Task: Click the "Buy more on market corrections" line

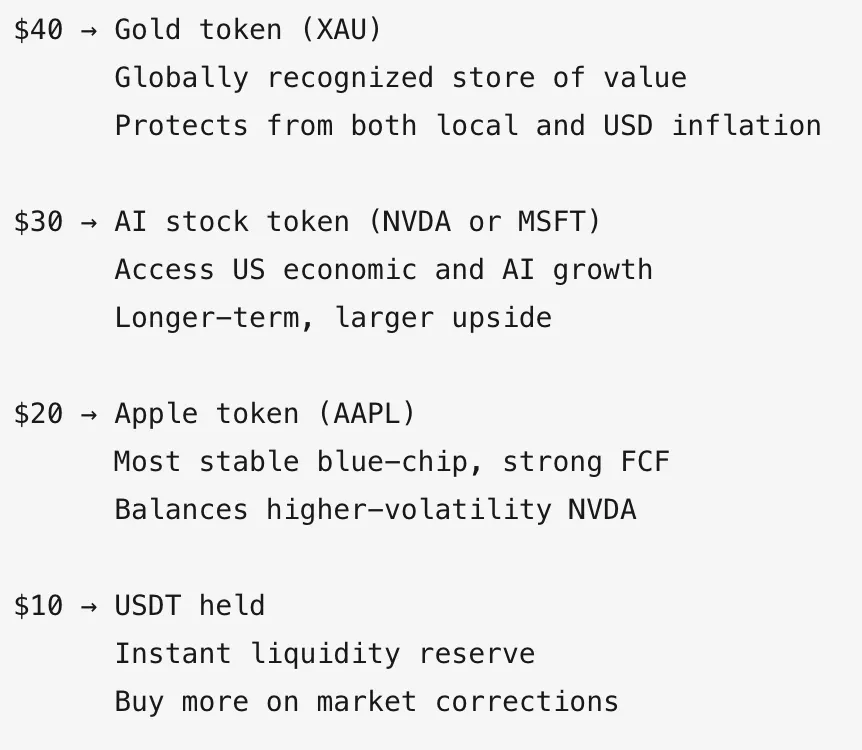Action: click(367, 702)
